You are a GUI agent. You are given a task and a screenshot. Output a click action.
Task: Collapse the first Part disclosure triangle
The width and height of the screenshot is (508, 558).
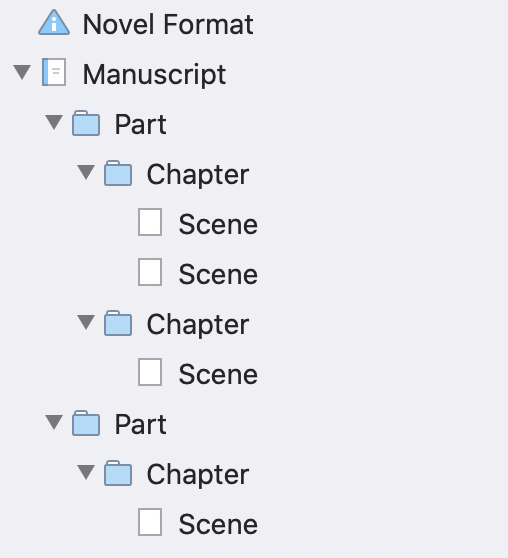click(x=54, y=122)
